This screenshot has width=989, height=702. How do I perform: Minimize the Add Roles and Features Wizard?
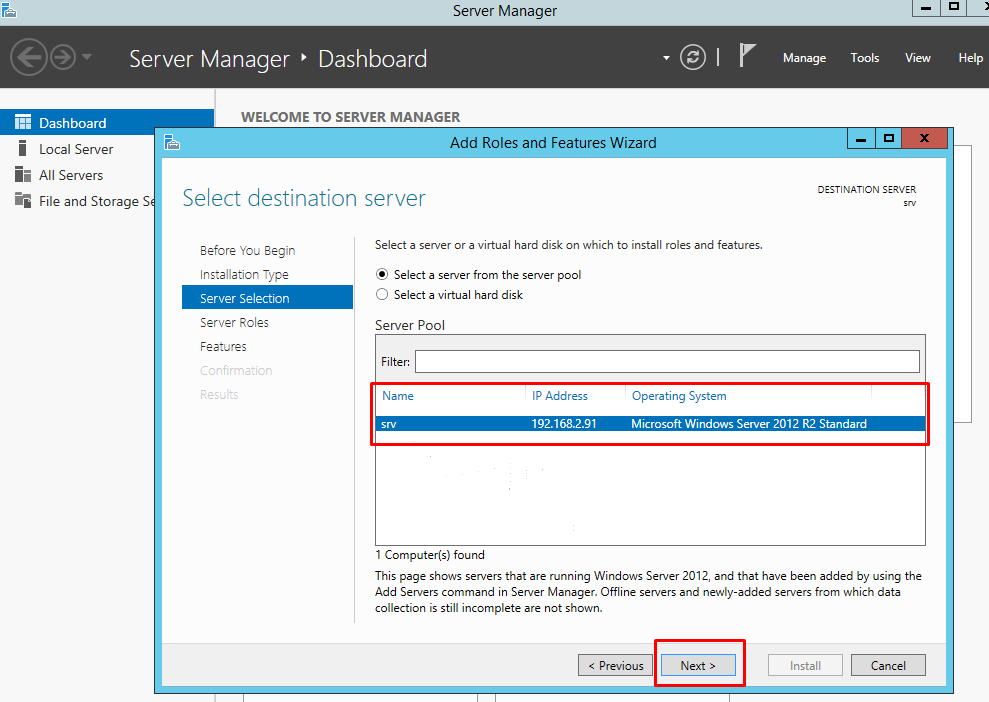click(x=861, y=139)
